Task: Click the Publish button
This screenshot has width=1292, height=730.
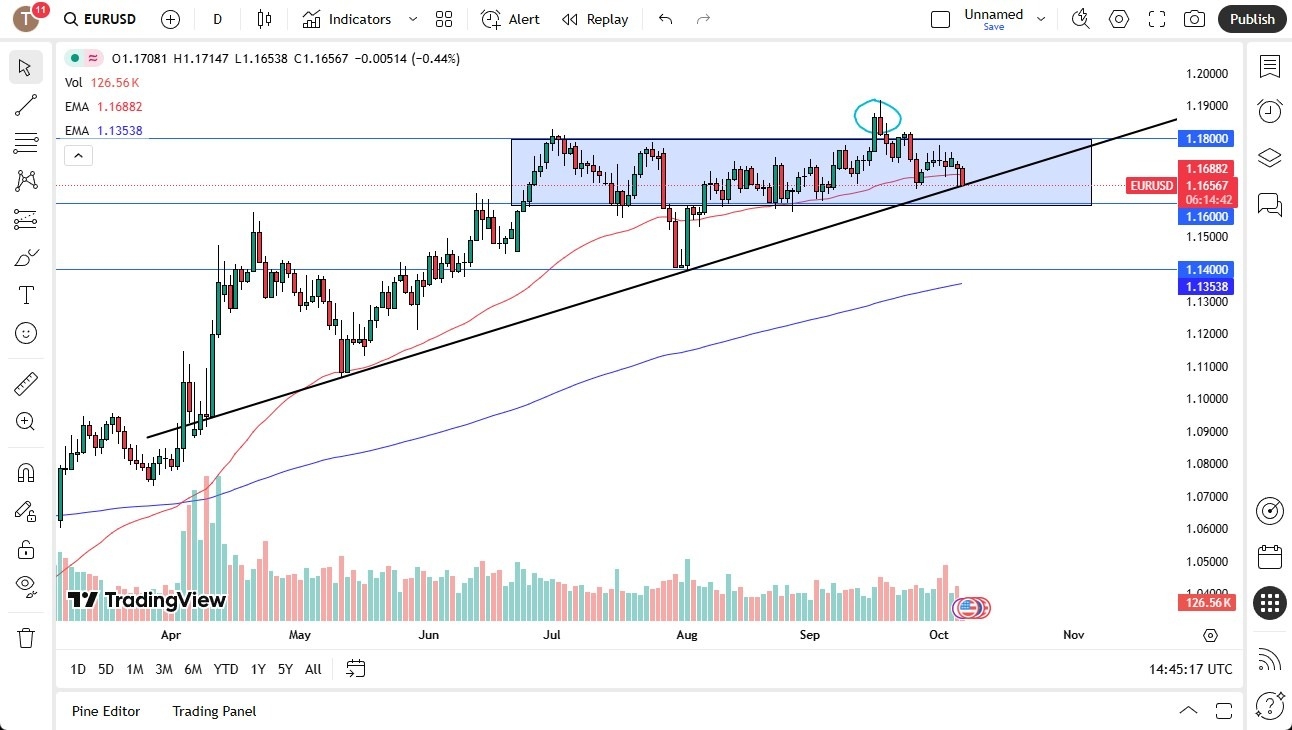Action: pyautogui.click(x=1251, y=18)
